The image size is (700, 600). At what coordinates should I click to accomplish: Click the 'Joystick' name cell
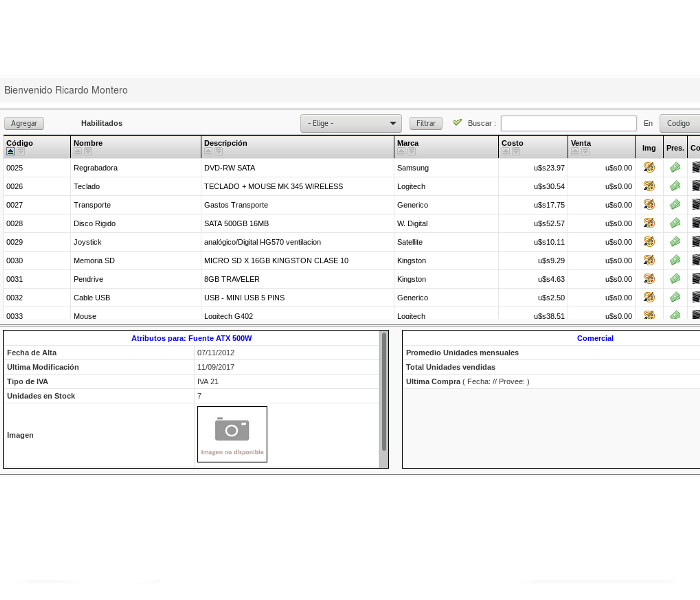click(x=88, y=242)
